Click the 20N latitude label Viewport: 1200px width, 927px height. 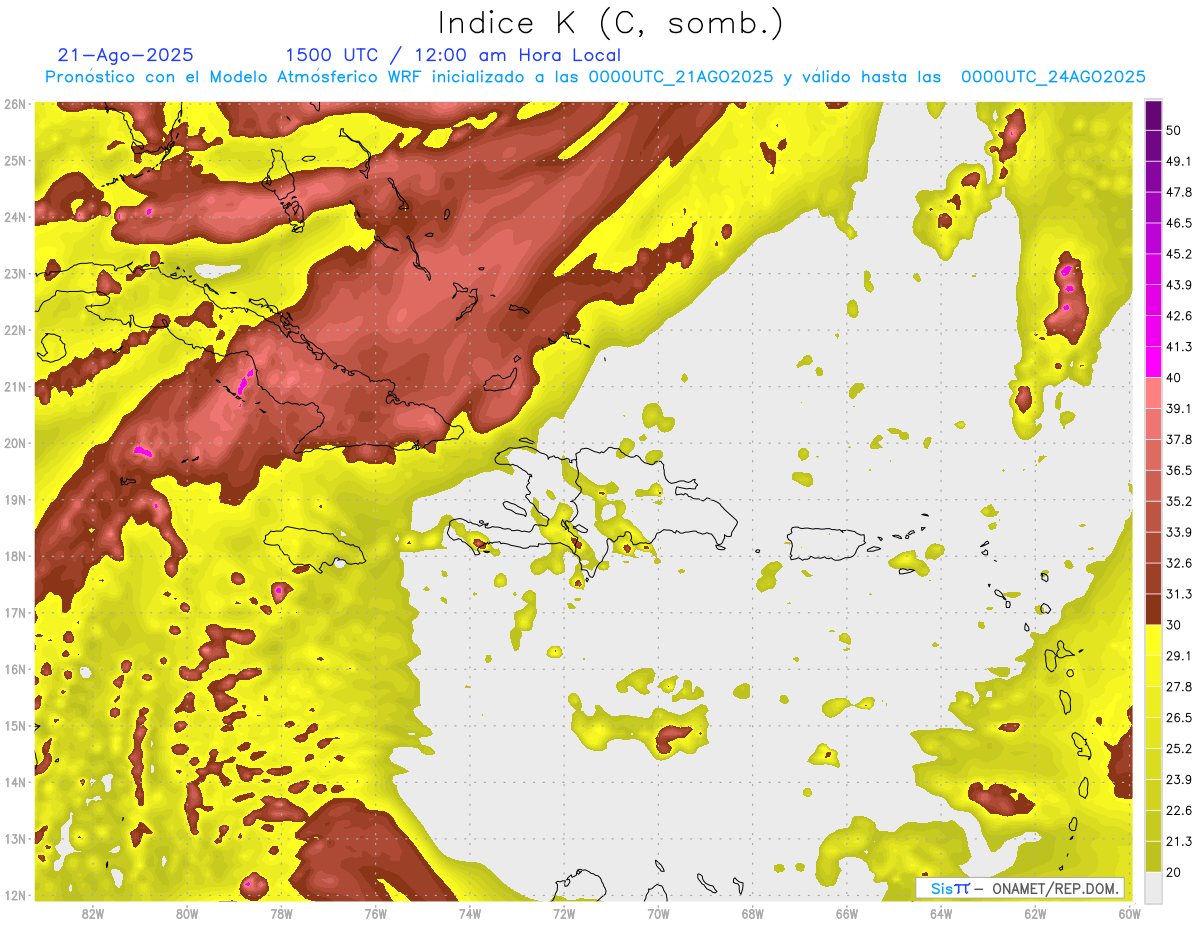[15, 443]
